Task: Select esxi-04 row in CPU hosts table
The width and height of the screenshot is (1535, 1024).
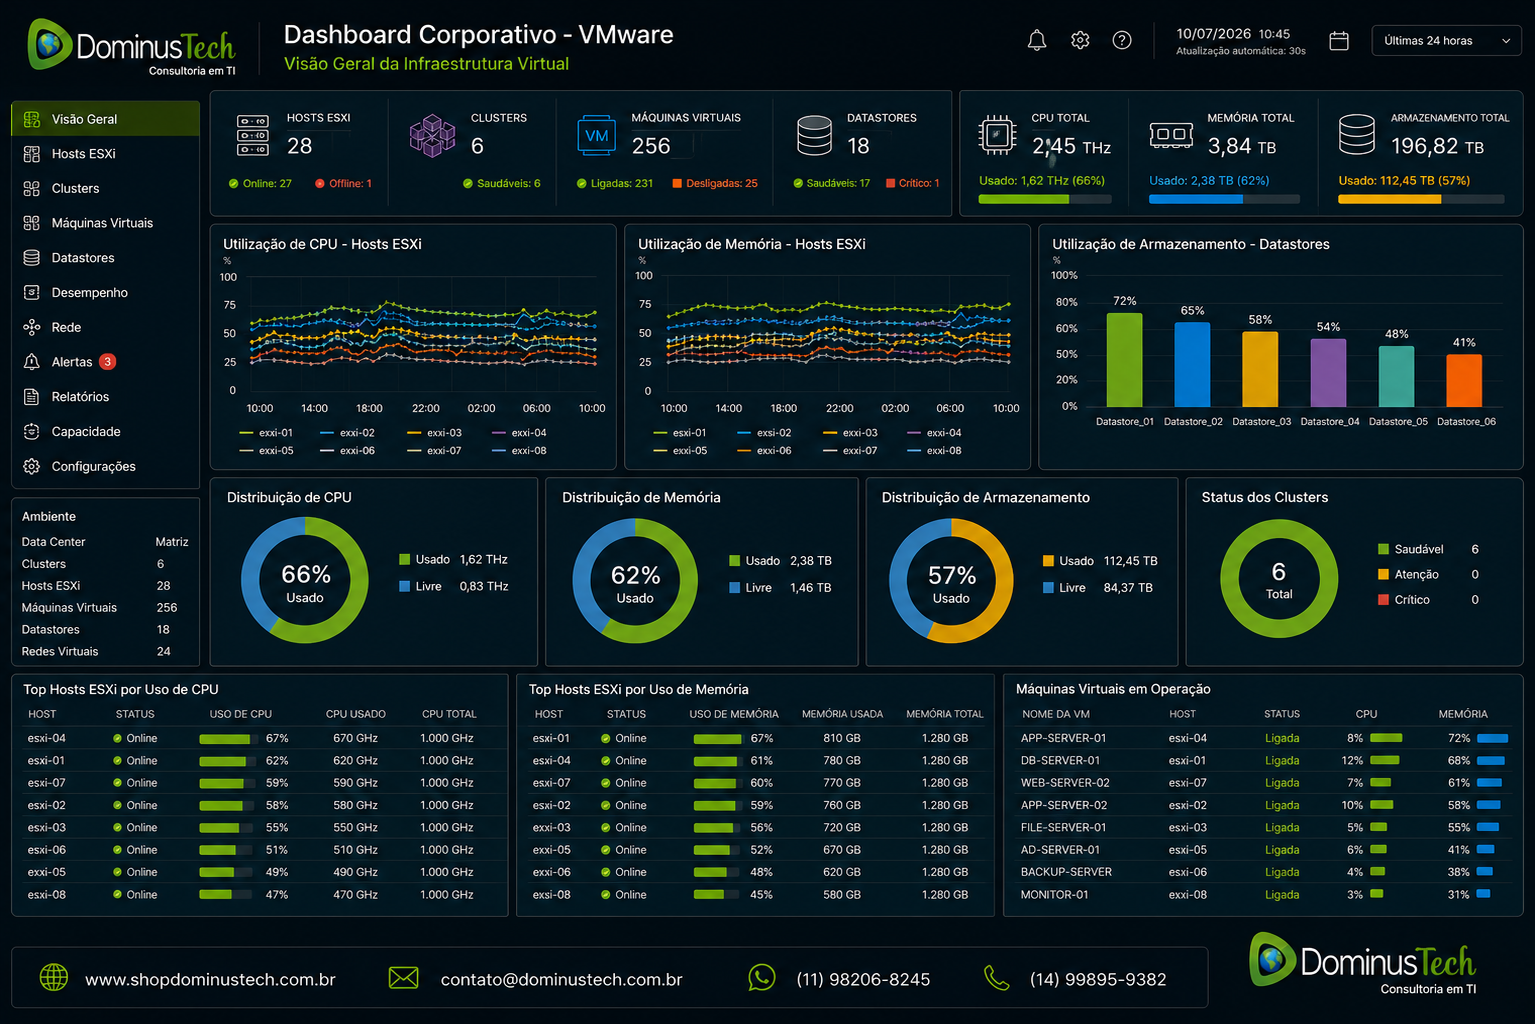Action: coord(259,739)
